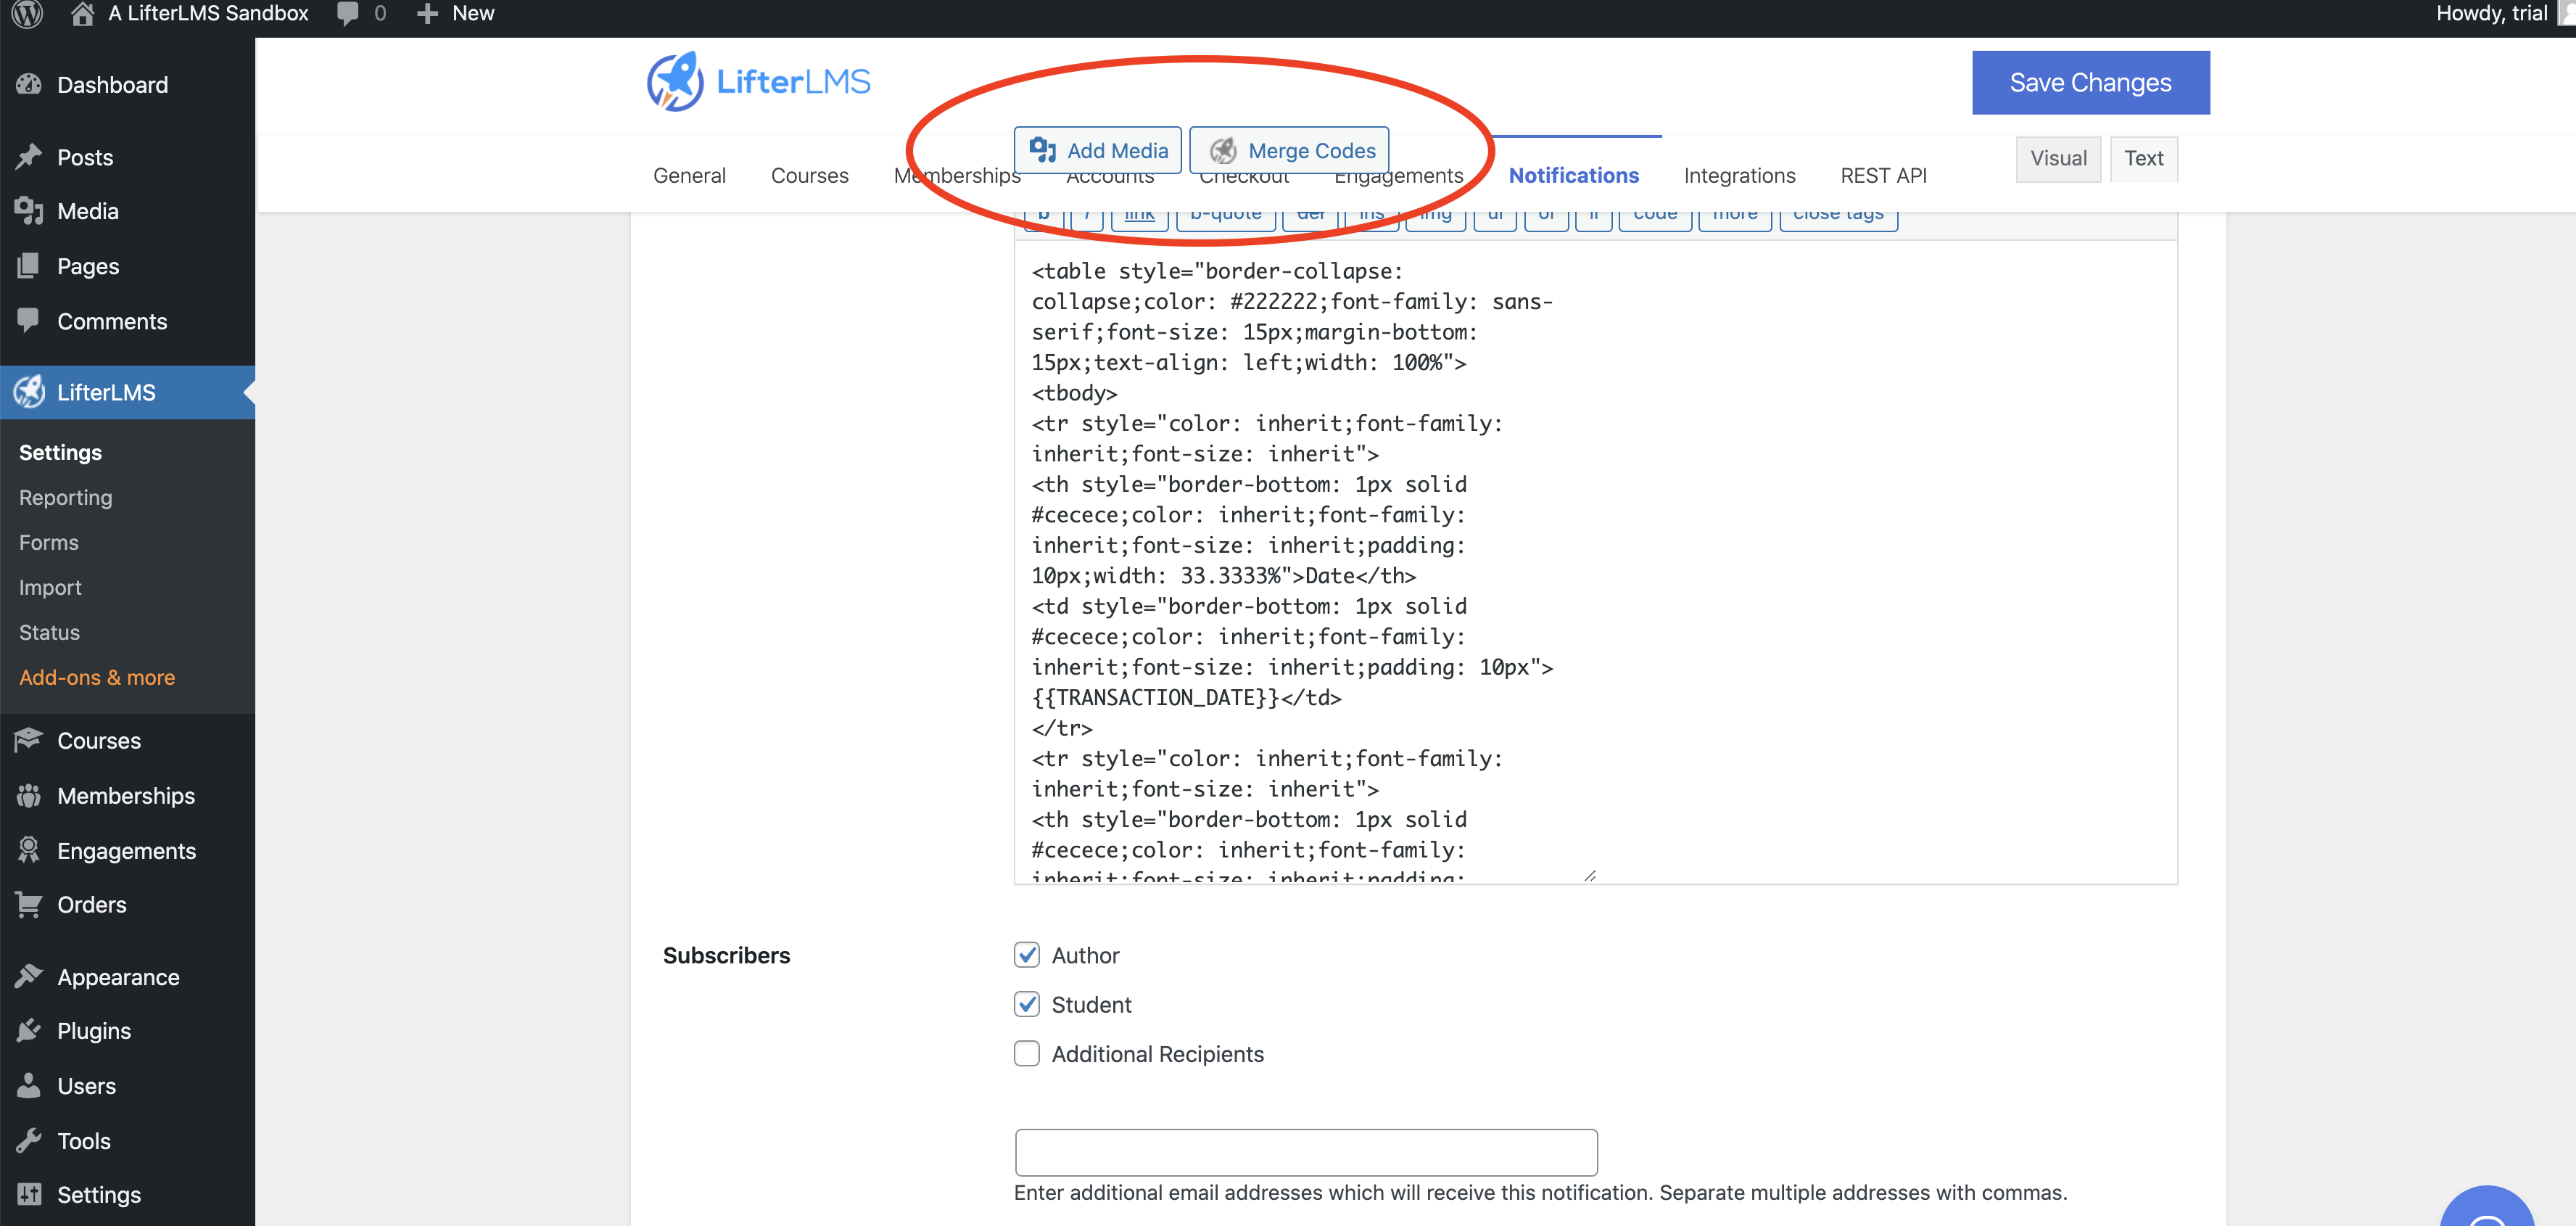Screen dimensions: 2576x1226
Task: Click the home site icon in admin bar
Action: pos(83,14)
